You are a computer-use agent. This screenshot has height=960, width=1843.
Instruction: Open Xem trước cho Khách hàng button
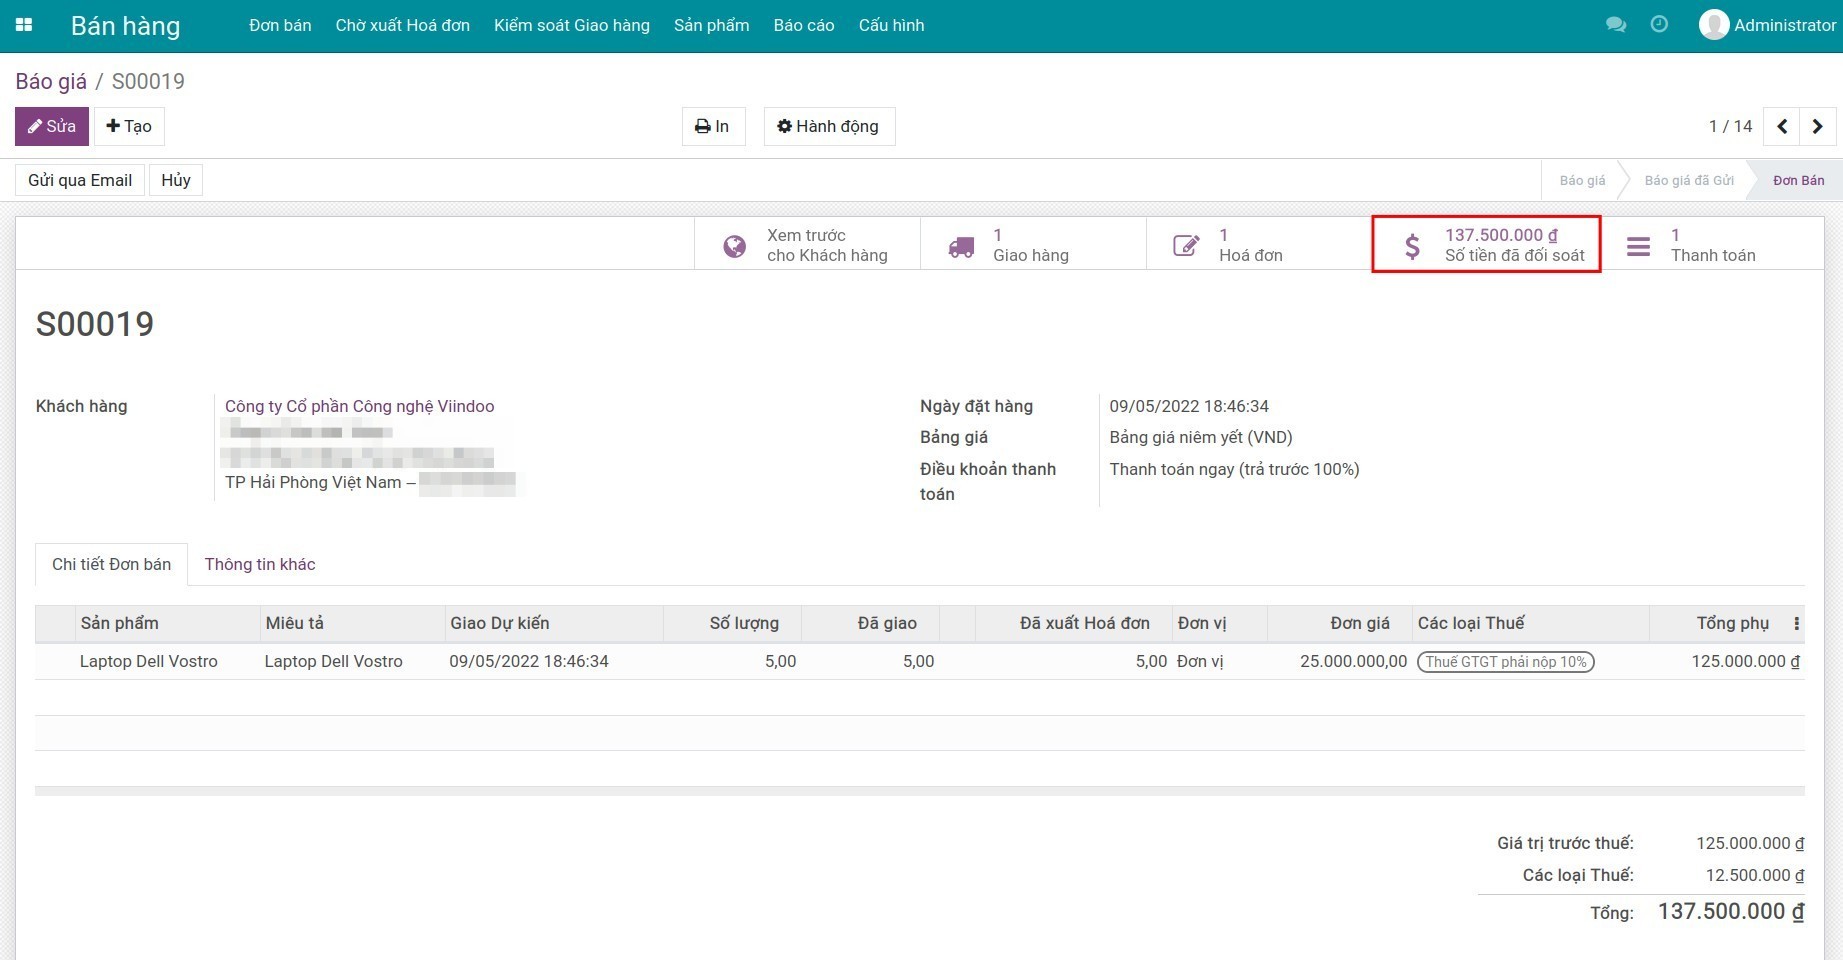pyautogui.click(x=807, y=245)
